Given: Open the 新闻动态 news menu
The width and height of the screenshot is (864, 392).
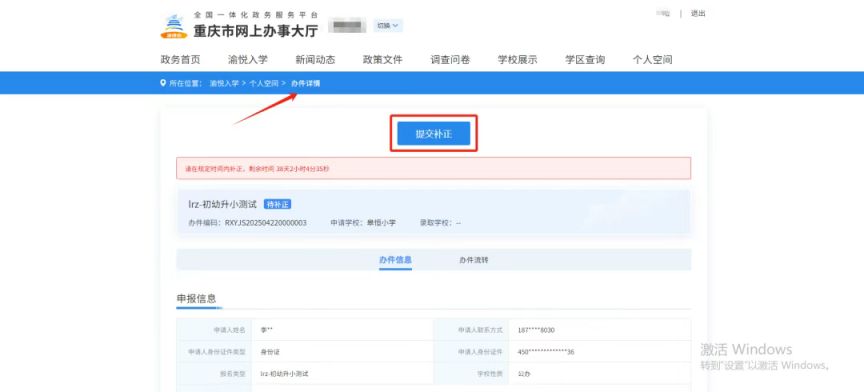Looking at the screenshot, I should [315, 60].
